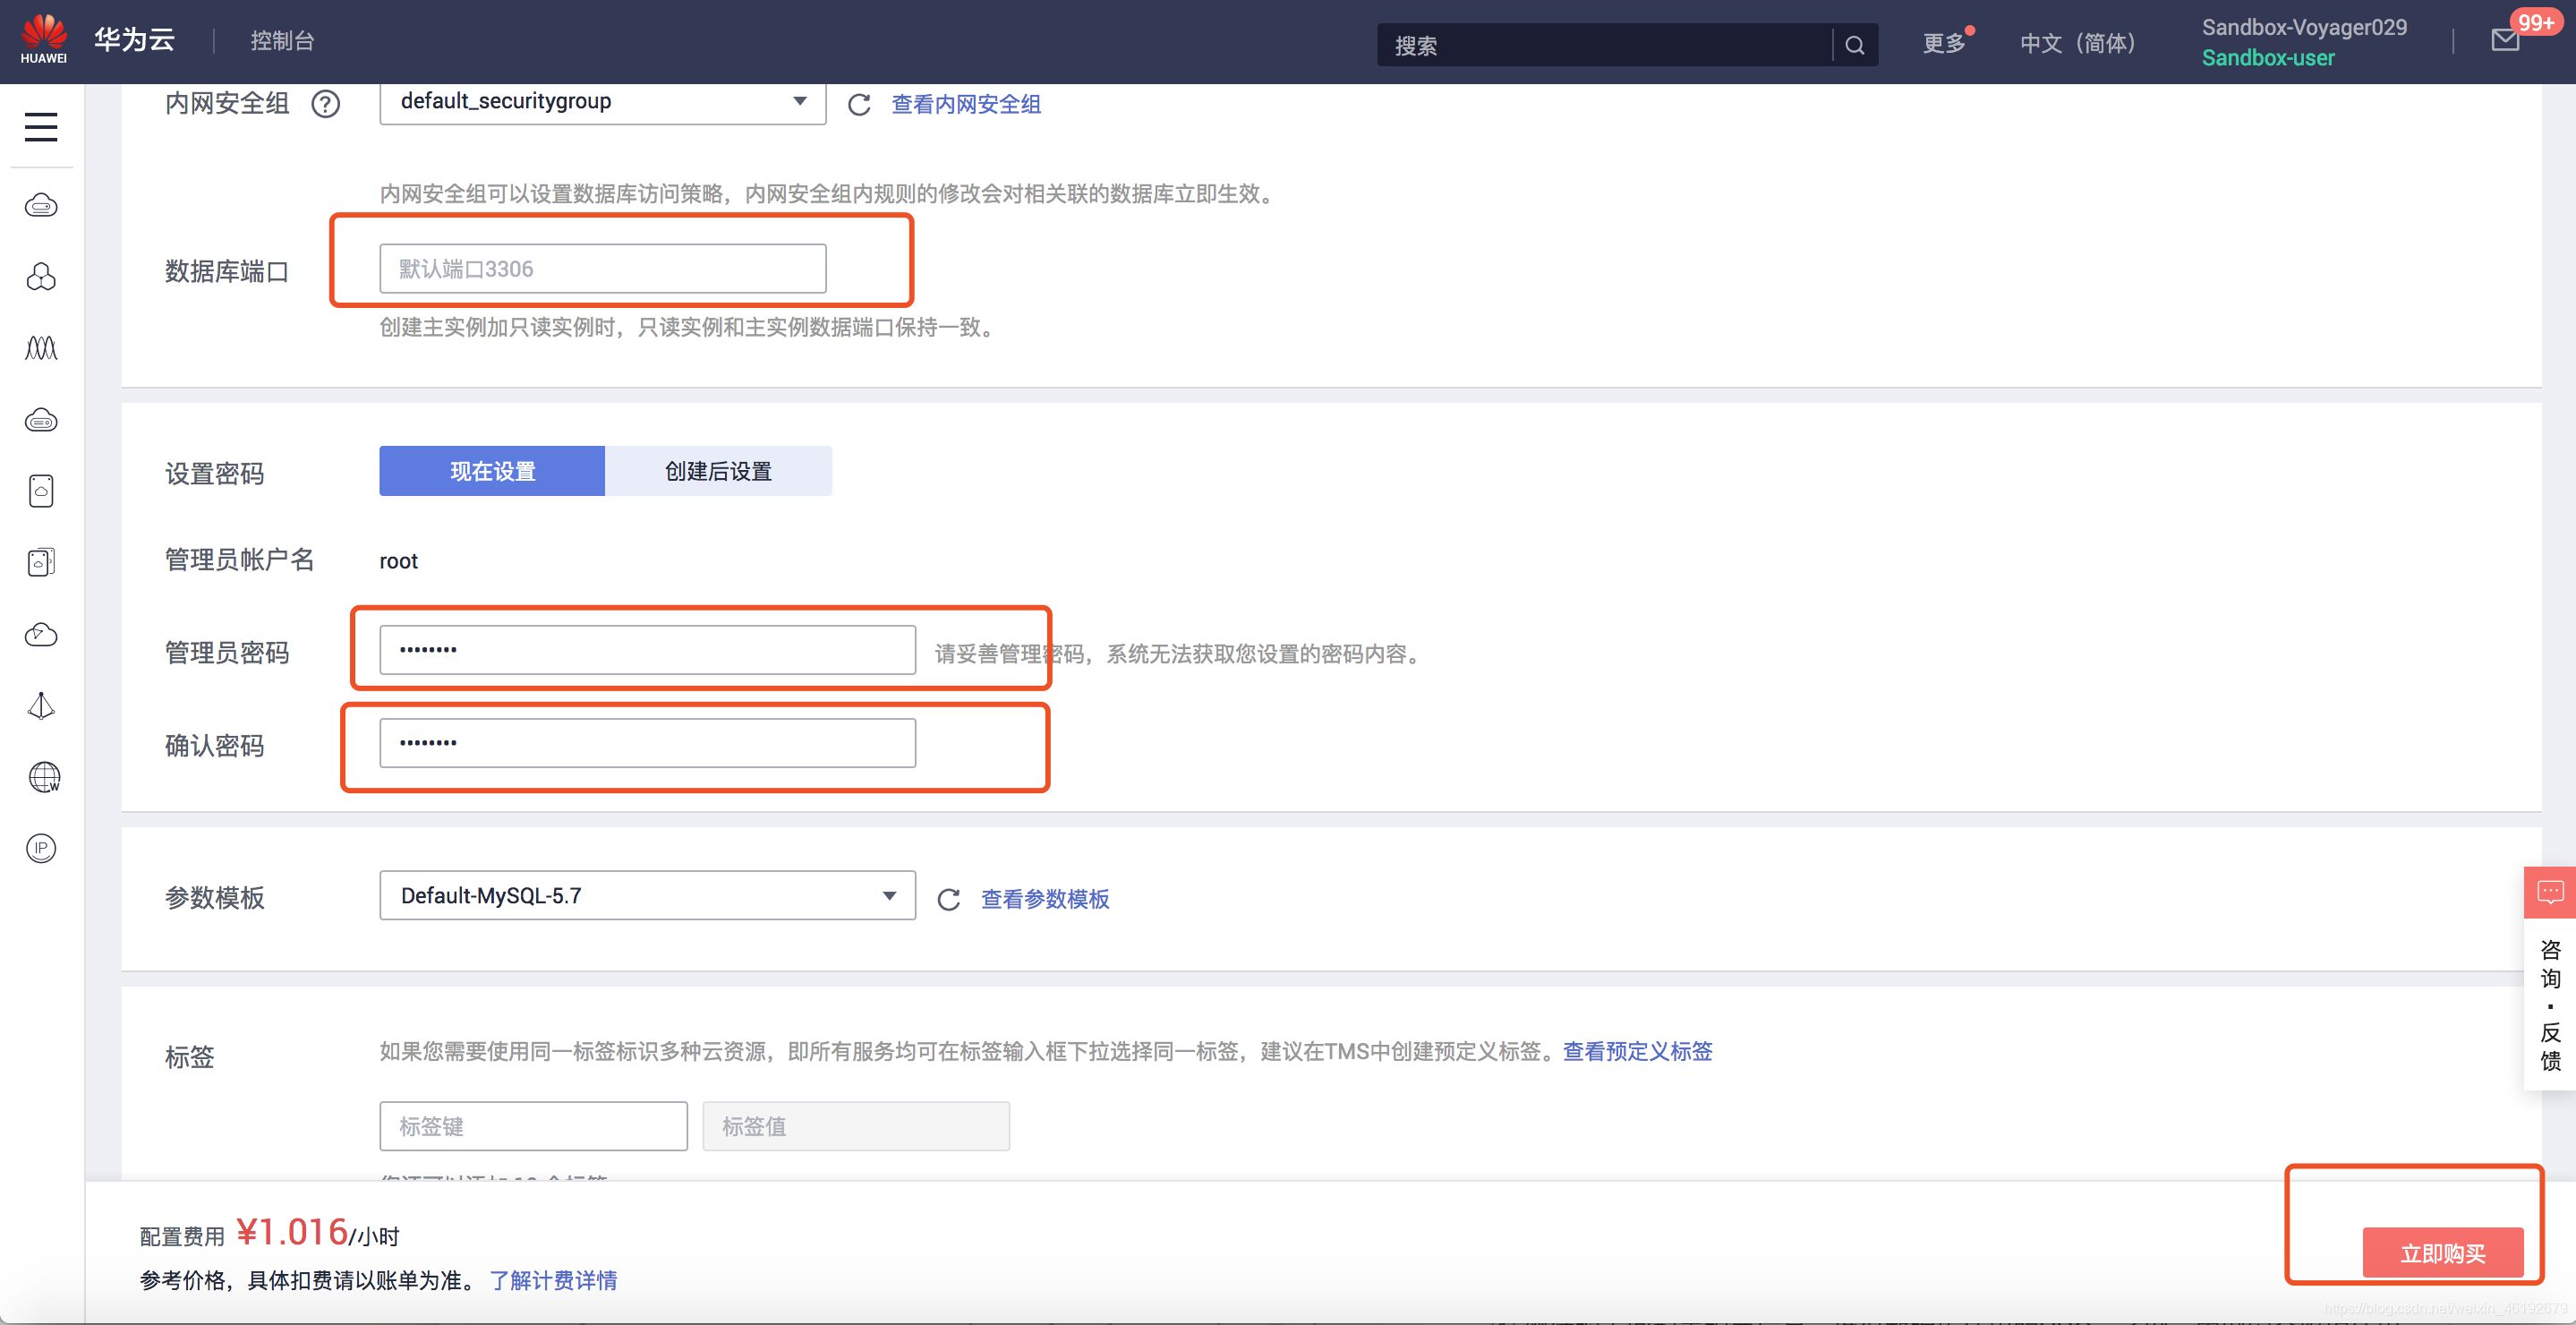Open the 中文（简体） language menu
This screenshot has width=2576, height=1325.
[x=2078, y=43]
